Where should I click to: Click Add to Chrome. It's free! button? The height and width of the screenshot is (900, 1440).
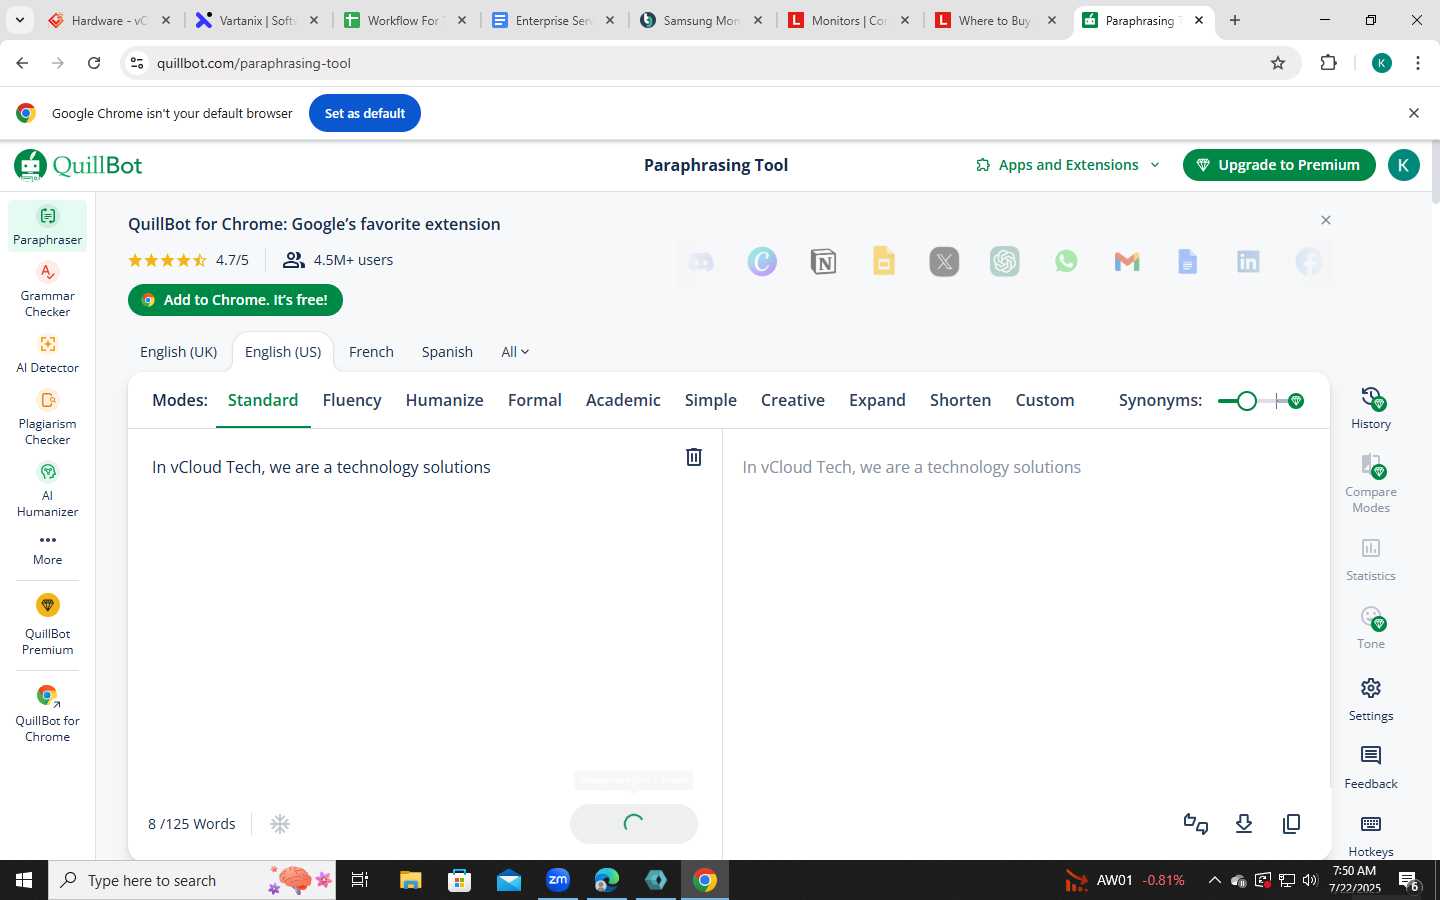coord(235,300)
